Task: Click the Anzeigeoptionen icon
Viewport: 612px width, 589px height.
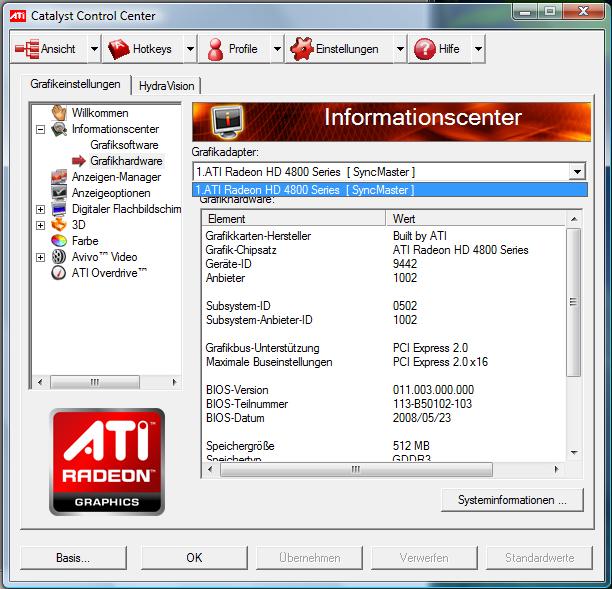Action: click(x=59, y=192)
